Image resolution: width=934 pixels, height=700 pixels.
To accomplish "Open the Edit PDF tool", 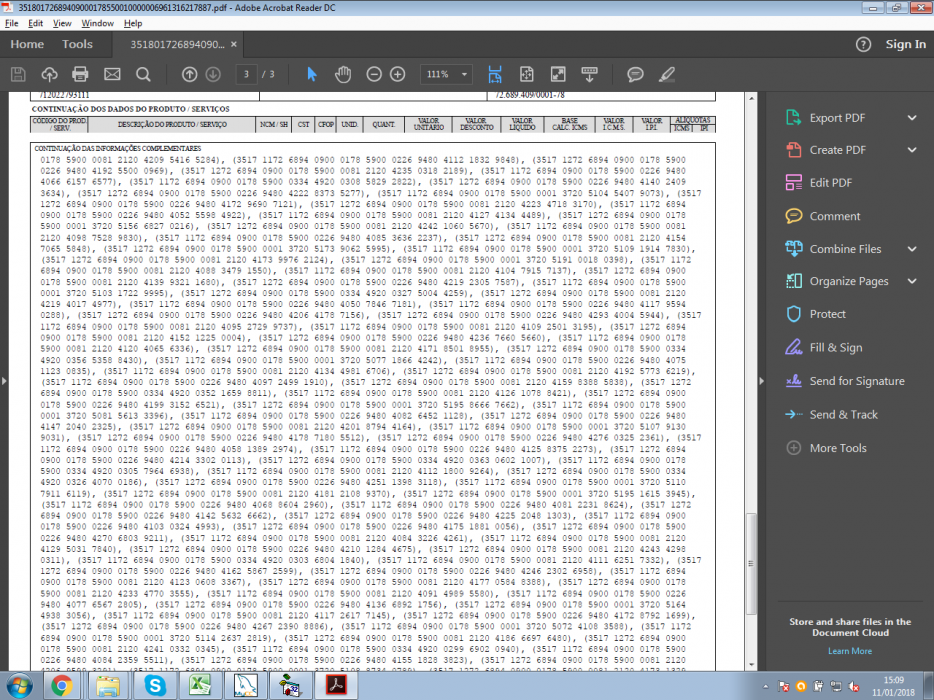I will point(830,183).
